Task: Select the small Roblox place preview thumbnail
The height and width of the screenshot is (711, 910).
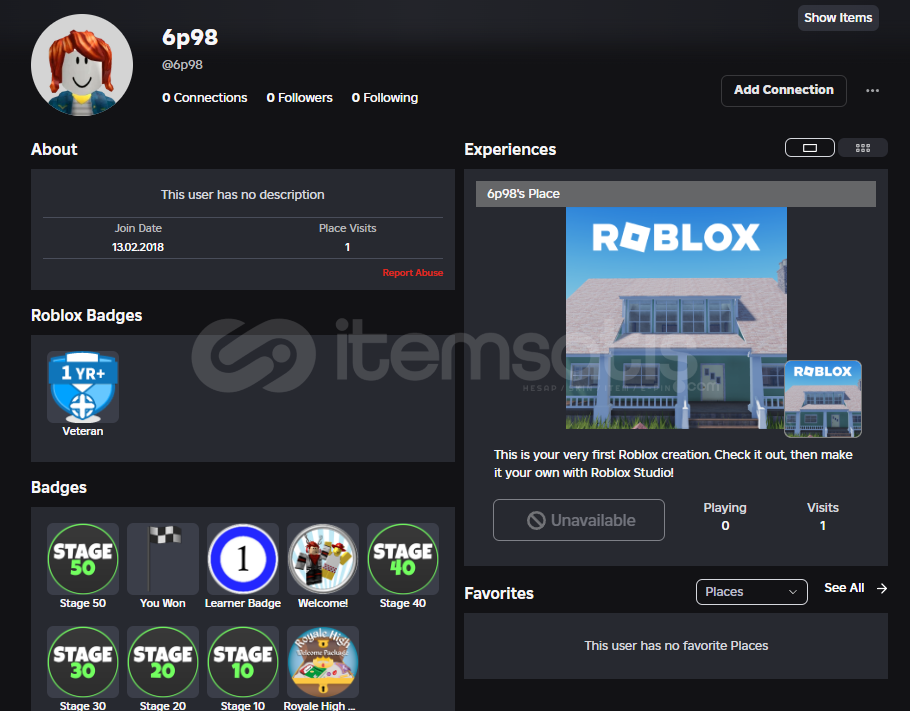Action: click(823, 398)
